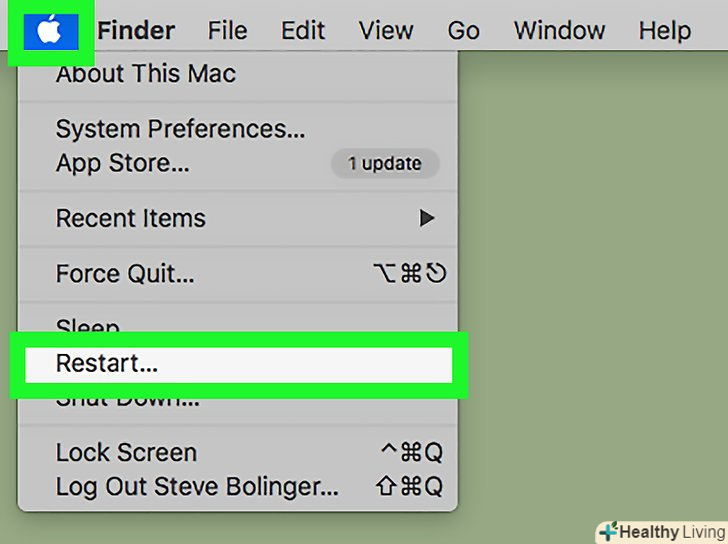The image size is (728, 544).
Task: Open the Go menu
Action: tap(463, 31)
